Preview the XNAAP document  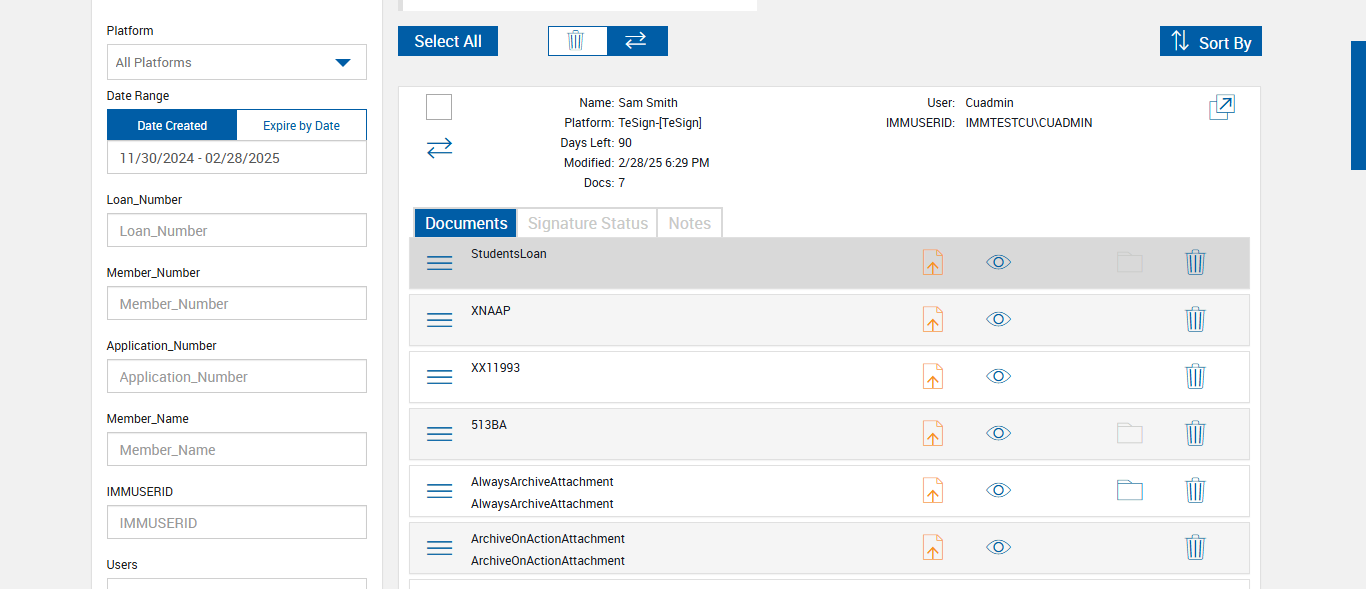pos(998,319)
